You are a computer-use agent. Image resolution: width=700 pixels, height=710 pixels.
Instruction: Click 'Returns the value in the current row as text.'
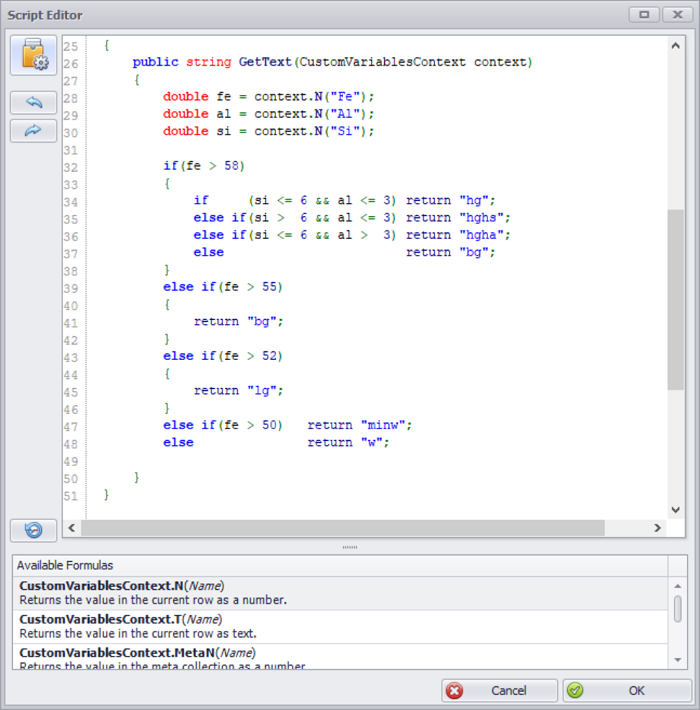[138, 633]
